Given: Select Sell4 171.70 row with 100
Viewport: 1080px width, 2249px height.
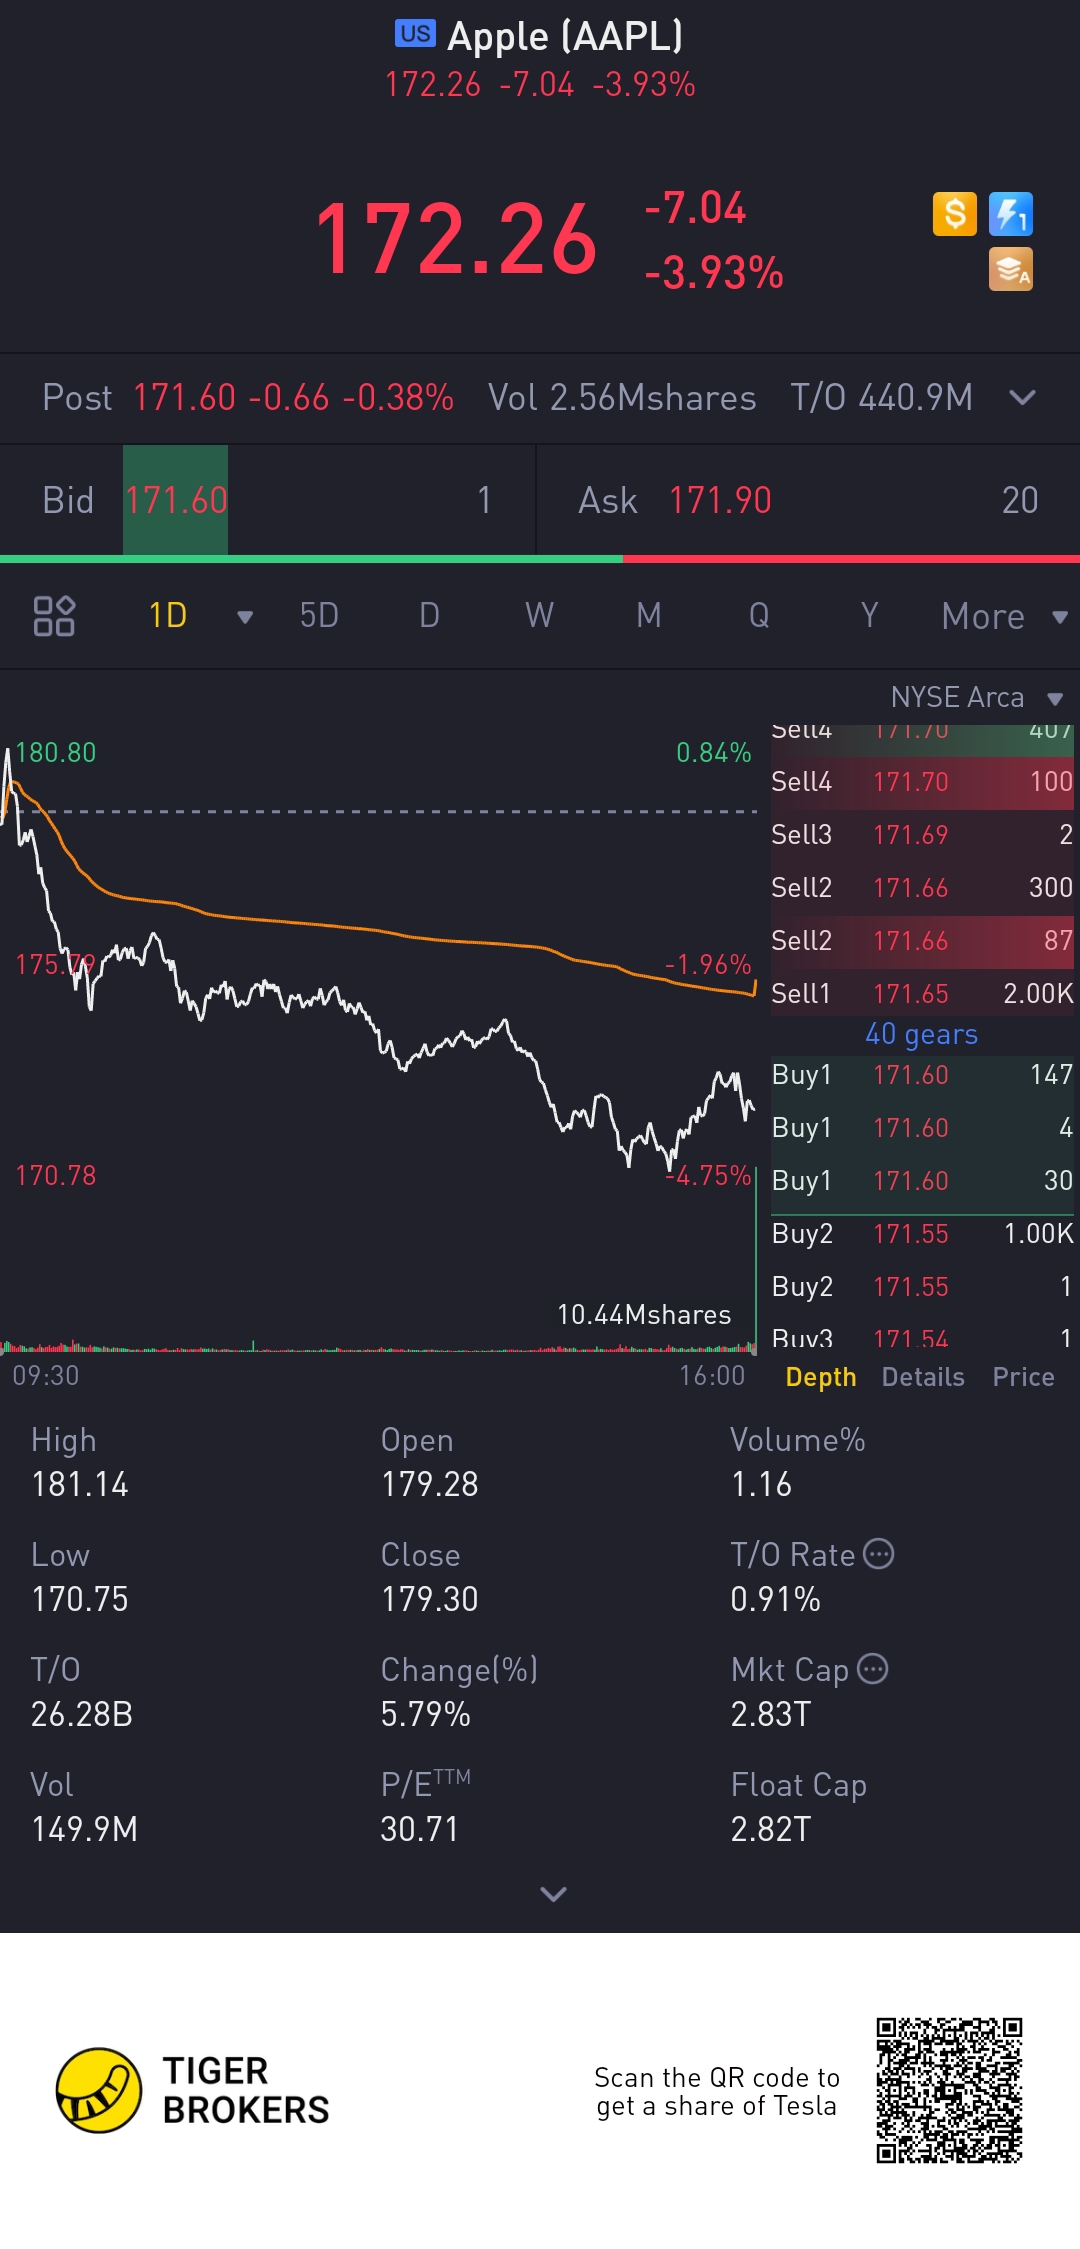Looking at the screenshot, I should (x=922, y=782).
